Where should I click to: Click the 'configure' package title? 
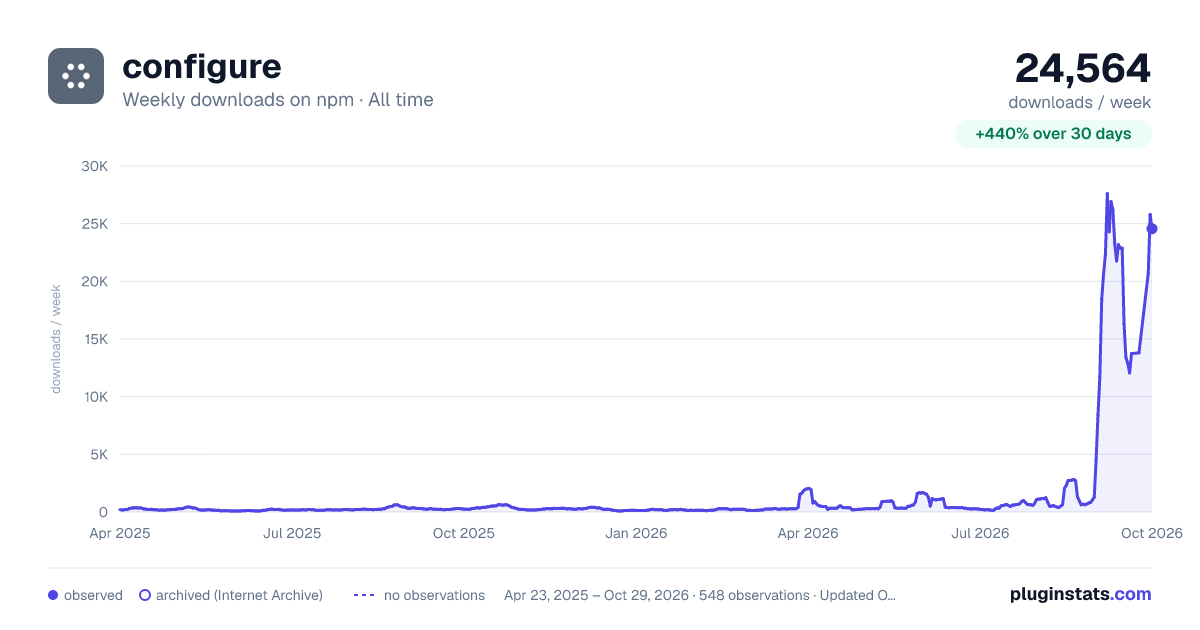tap(202, 66)
